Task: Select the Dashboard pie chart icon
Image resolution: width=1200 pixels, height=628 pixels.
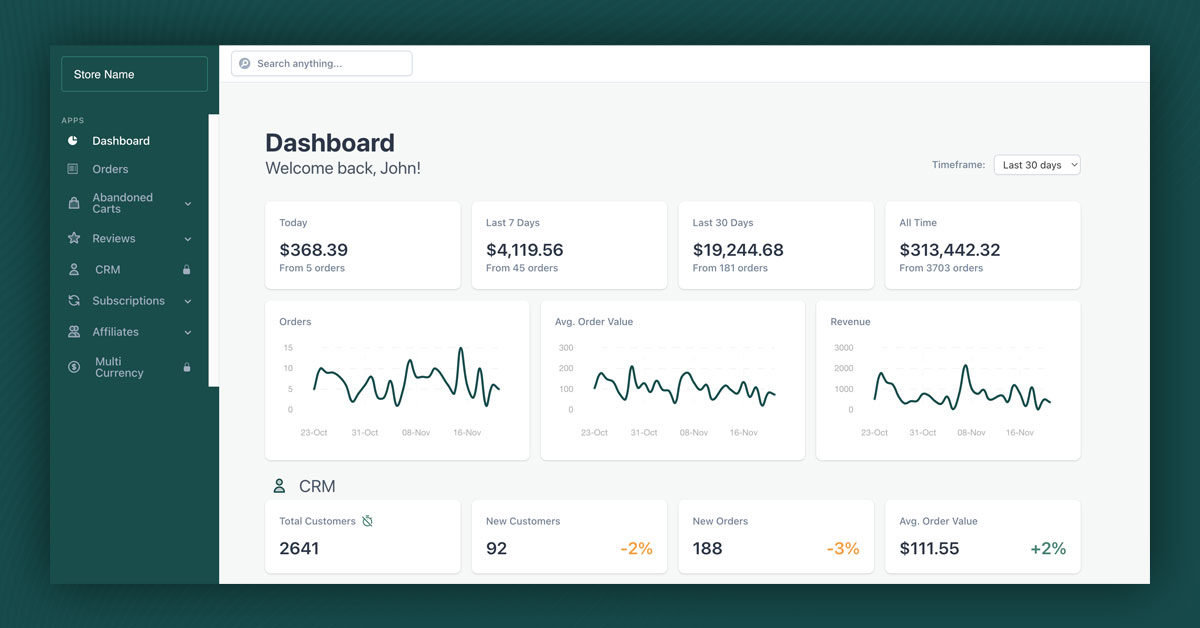Action: coord(73,140)
